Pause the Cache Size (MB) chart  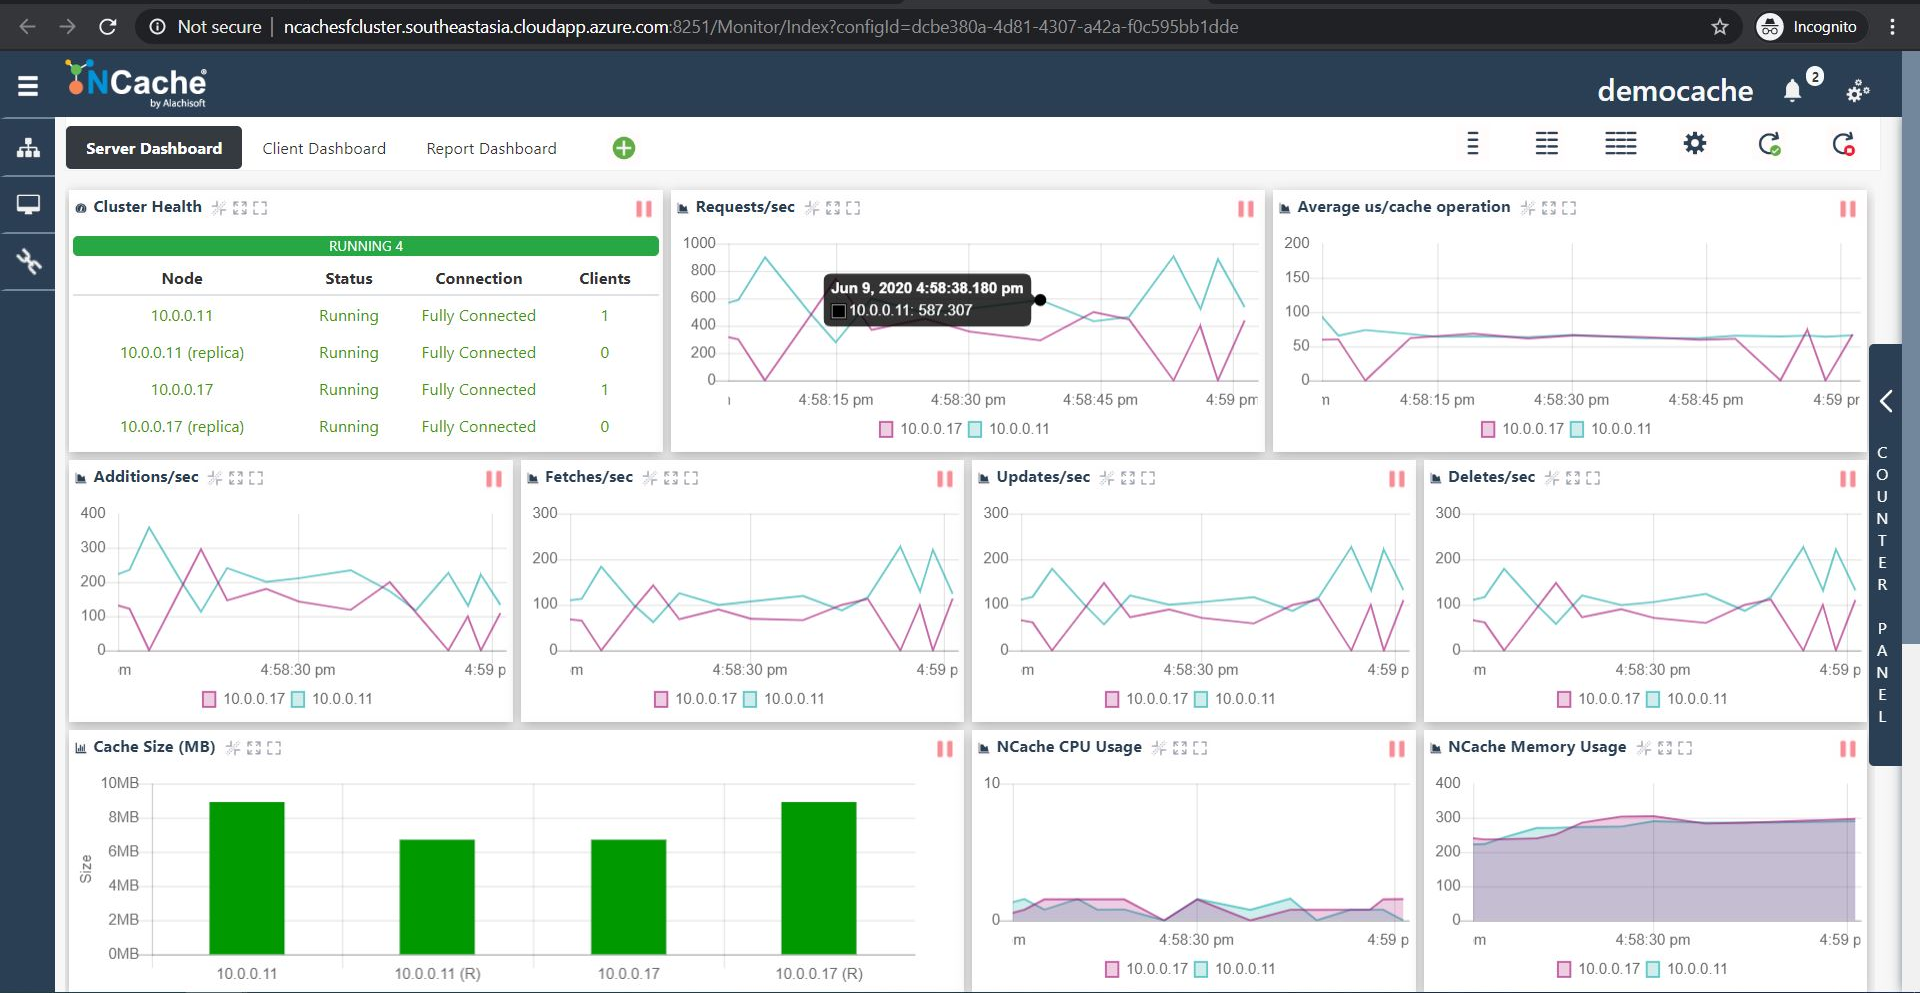tap(945, 749)
